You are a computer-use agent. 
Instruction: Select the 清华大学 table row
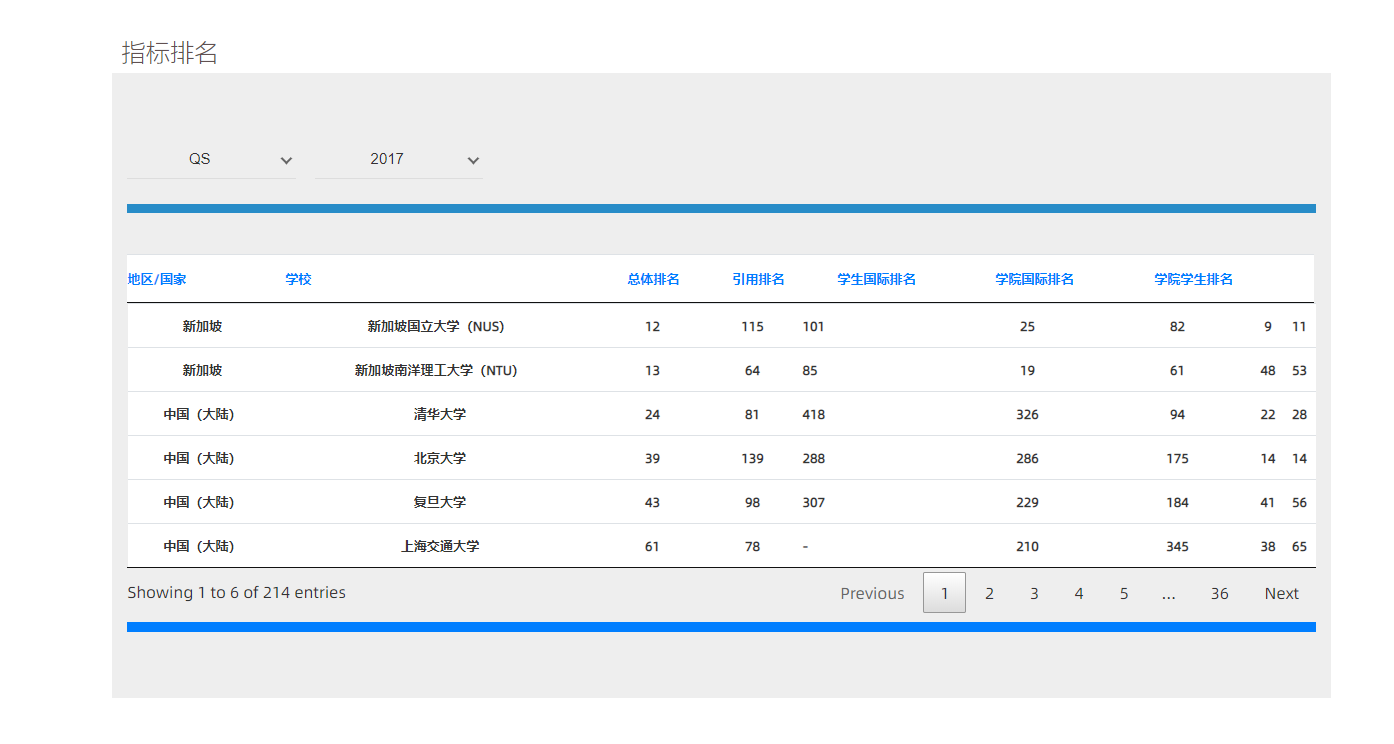coord(440,414)
